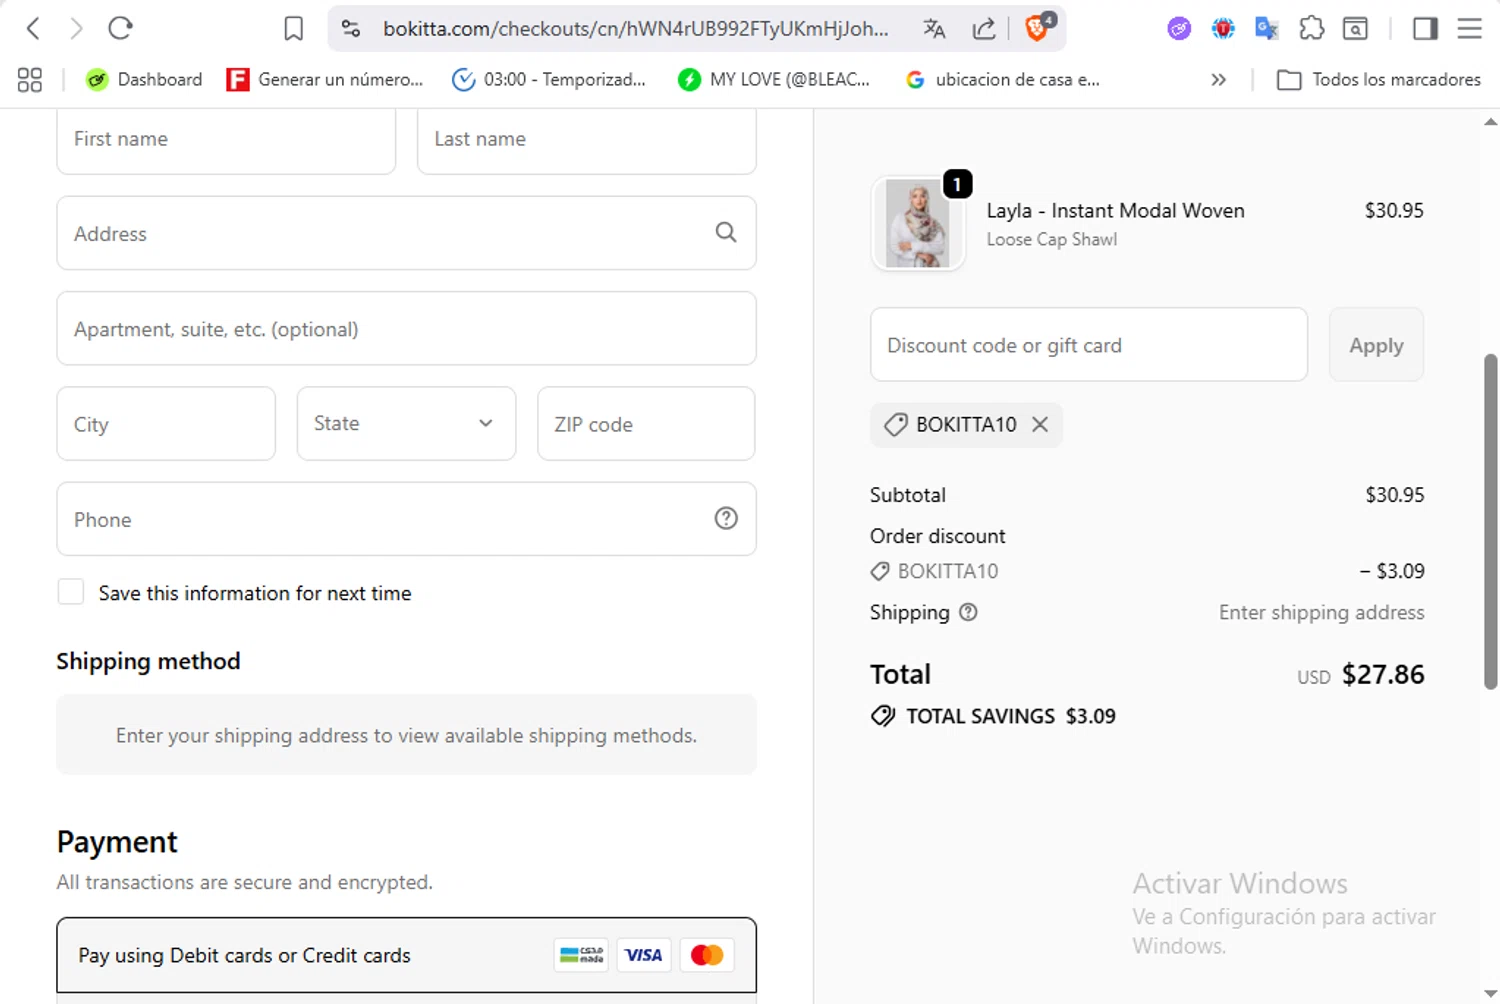Image resolution: width=1500 pixels, height=1004 pixels.
Task: Click the City field
Action: (166, 424)
